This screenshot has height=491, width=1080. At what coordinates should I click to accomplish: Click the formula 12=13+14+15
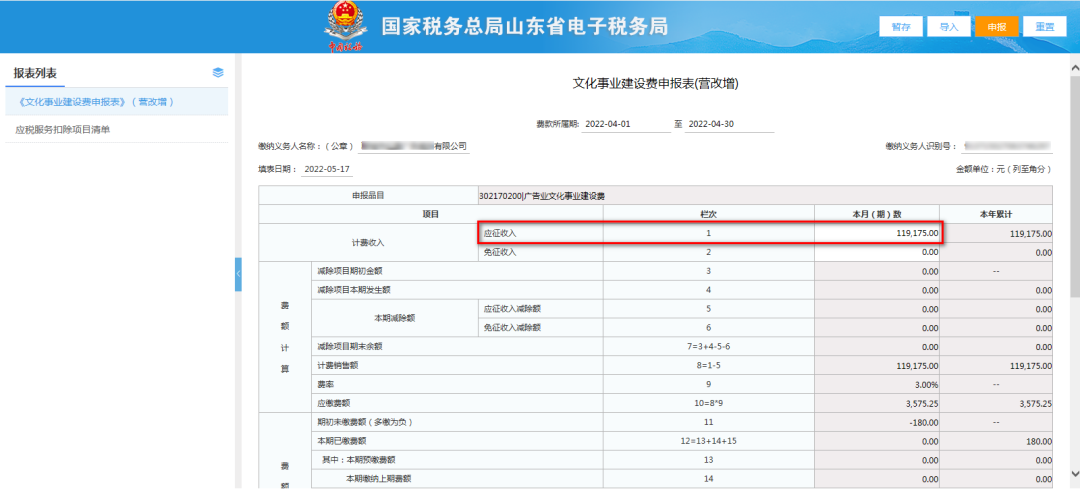[709, 441]
